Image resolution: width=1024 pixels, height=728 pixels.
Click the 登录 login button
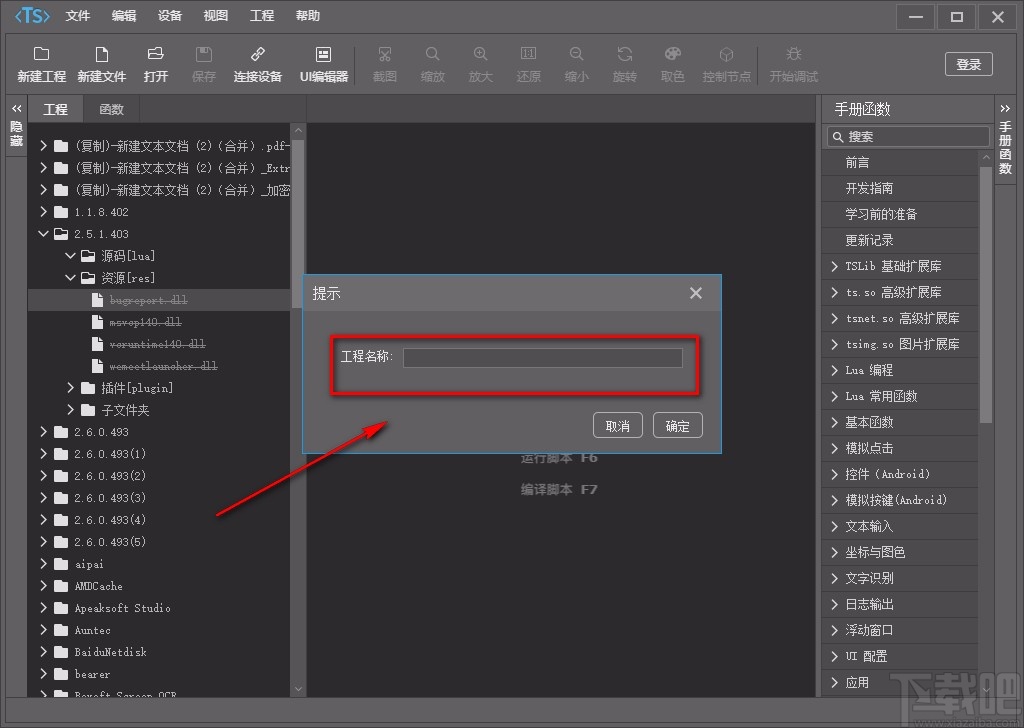968,64
